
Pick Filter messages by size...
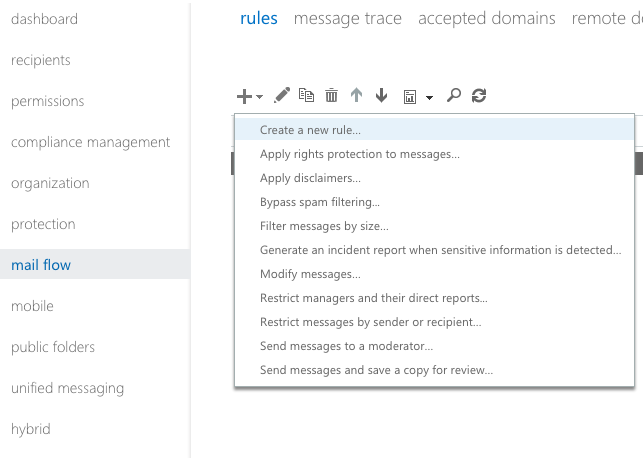click(x=434, y=226)
